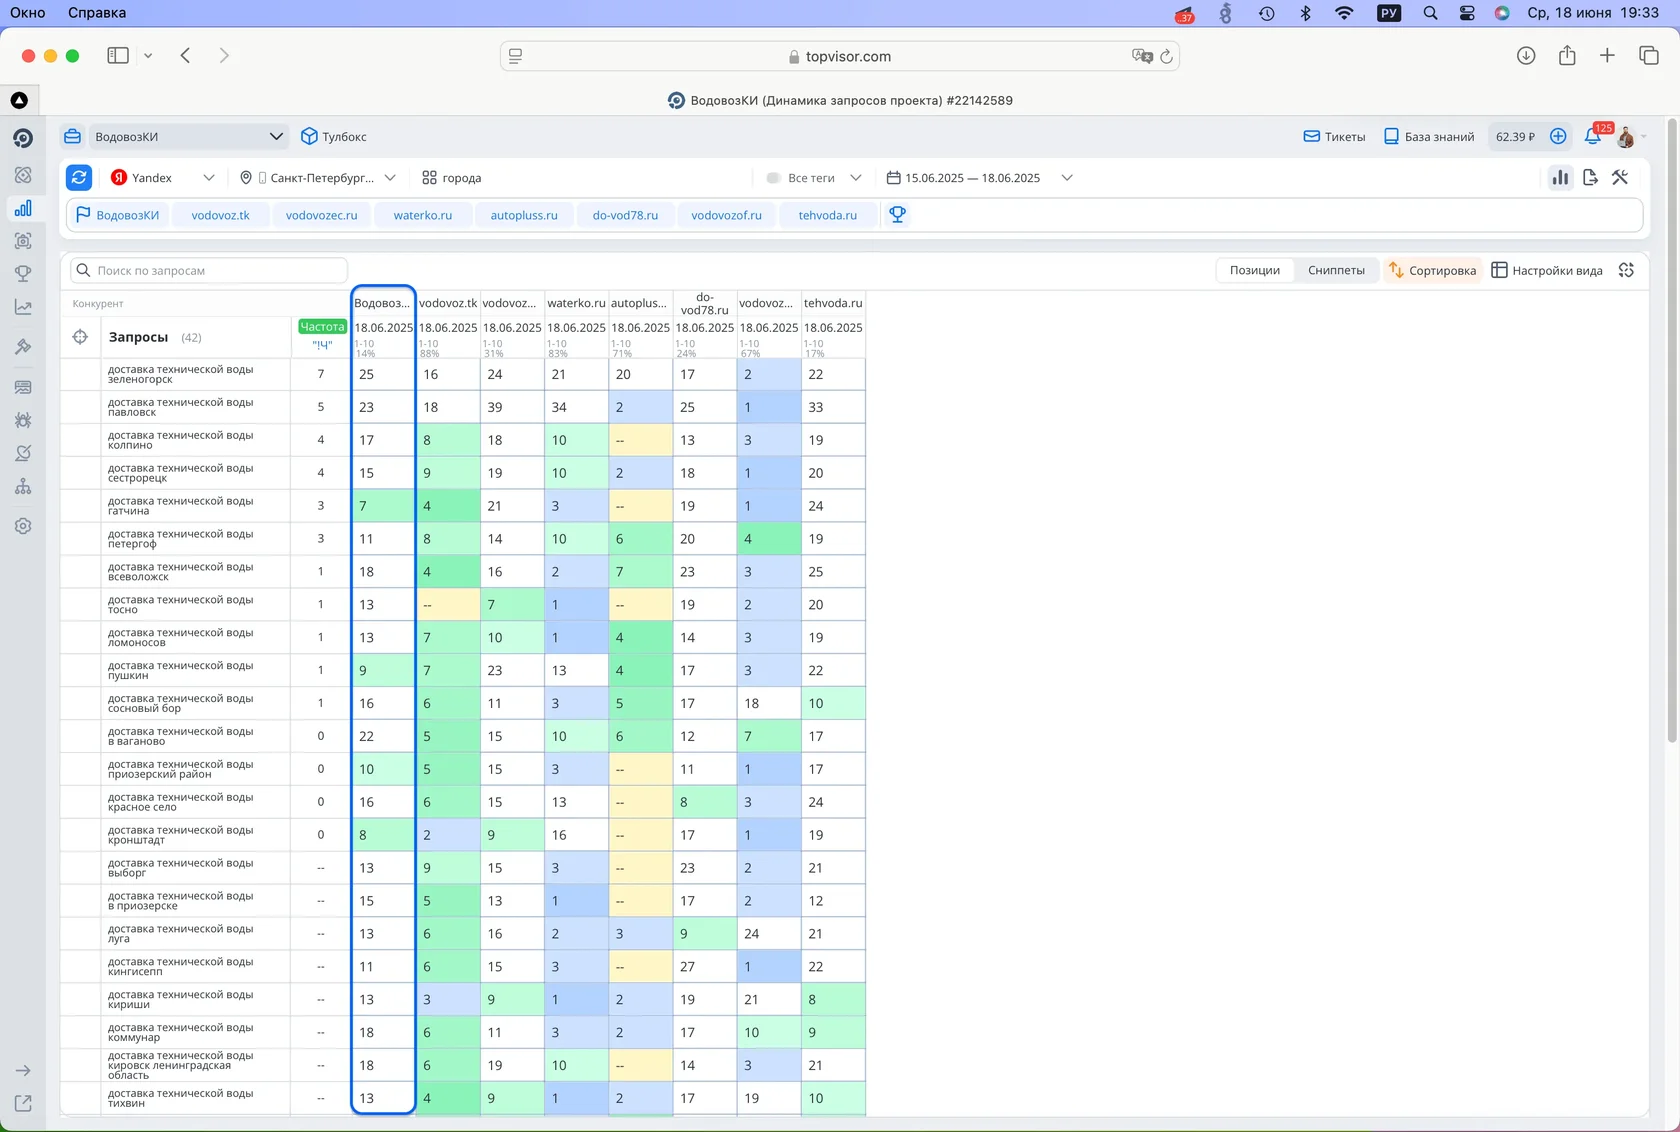Screen dimensions: 1680x1132
Task: Click the trophy icon after competitor tabs
Action: (x=897, y=215)
